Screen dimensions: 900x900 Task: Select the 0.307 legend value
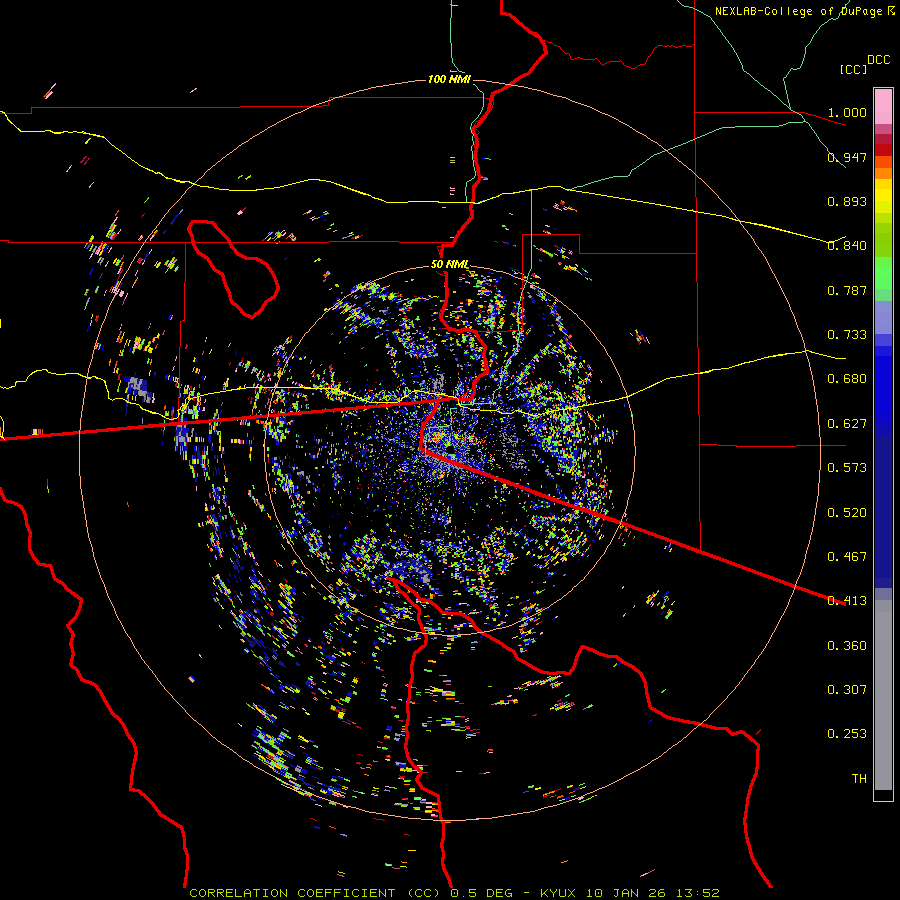click(847, 690)
